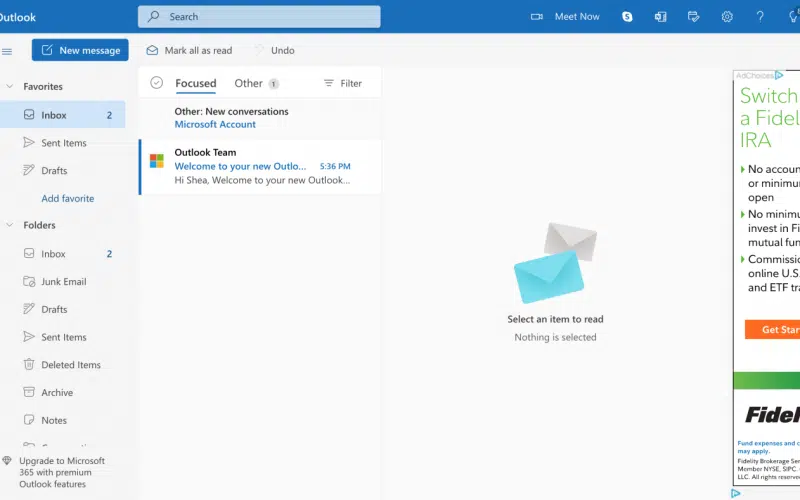Click Mark all as read
Viewport: 800px width, 500px height.
(x=189, y=50)
